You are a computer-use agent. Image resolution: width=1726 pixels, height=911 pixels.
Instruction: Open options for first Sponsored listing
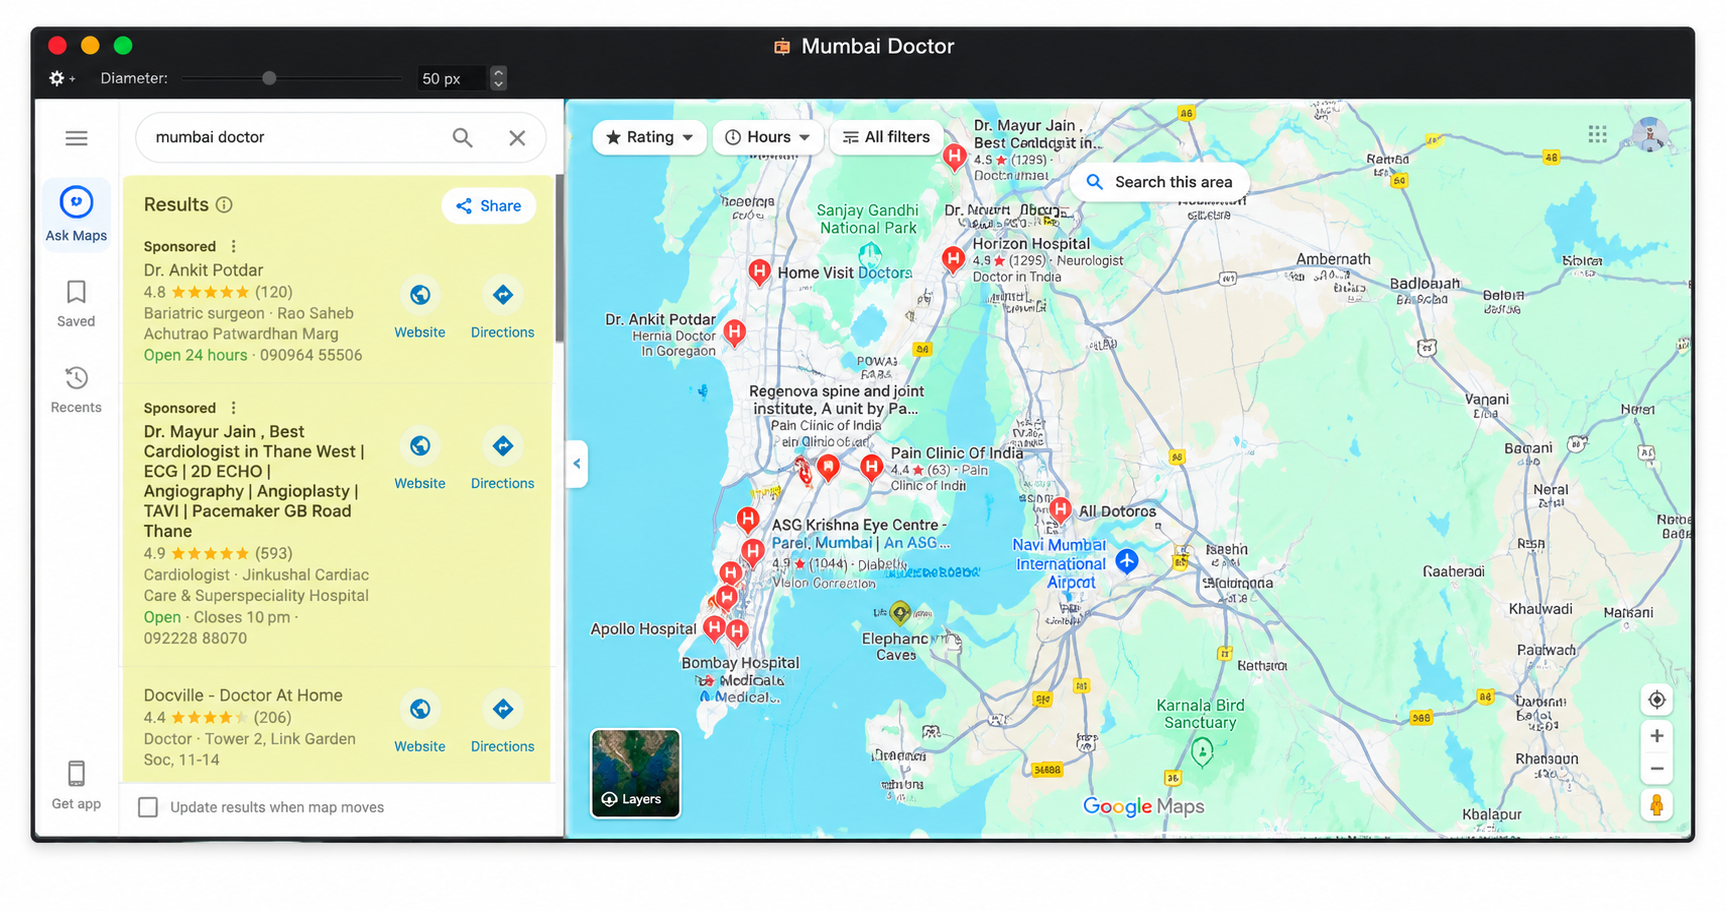click(234, 246)
